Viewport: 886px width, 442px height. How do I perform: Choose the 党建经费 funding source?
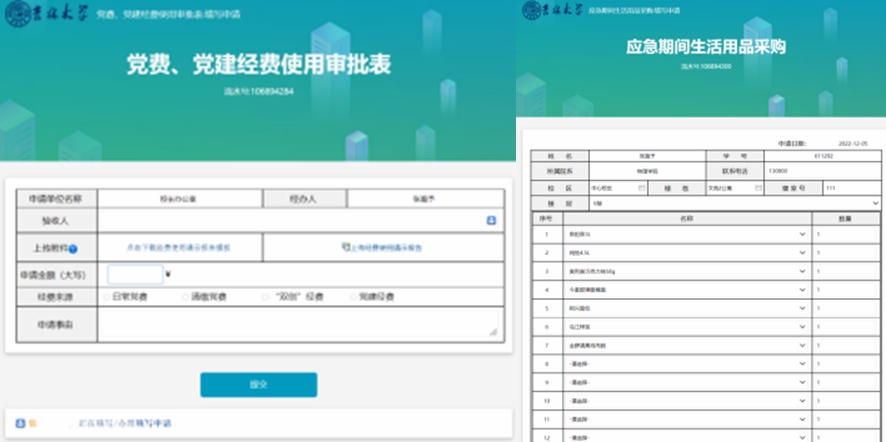352,297
